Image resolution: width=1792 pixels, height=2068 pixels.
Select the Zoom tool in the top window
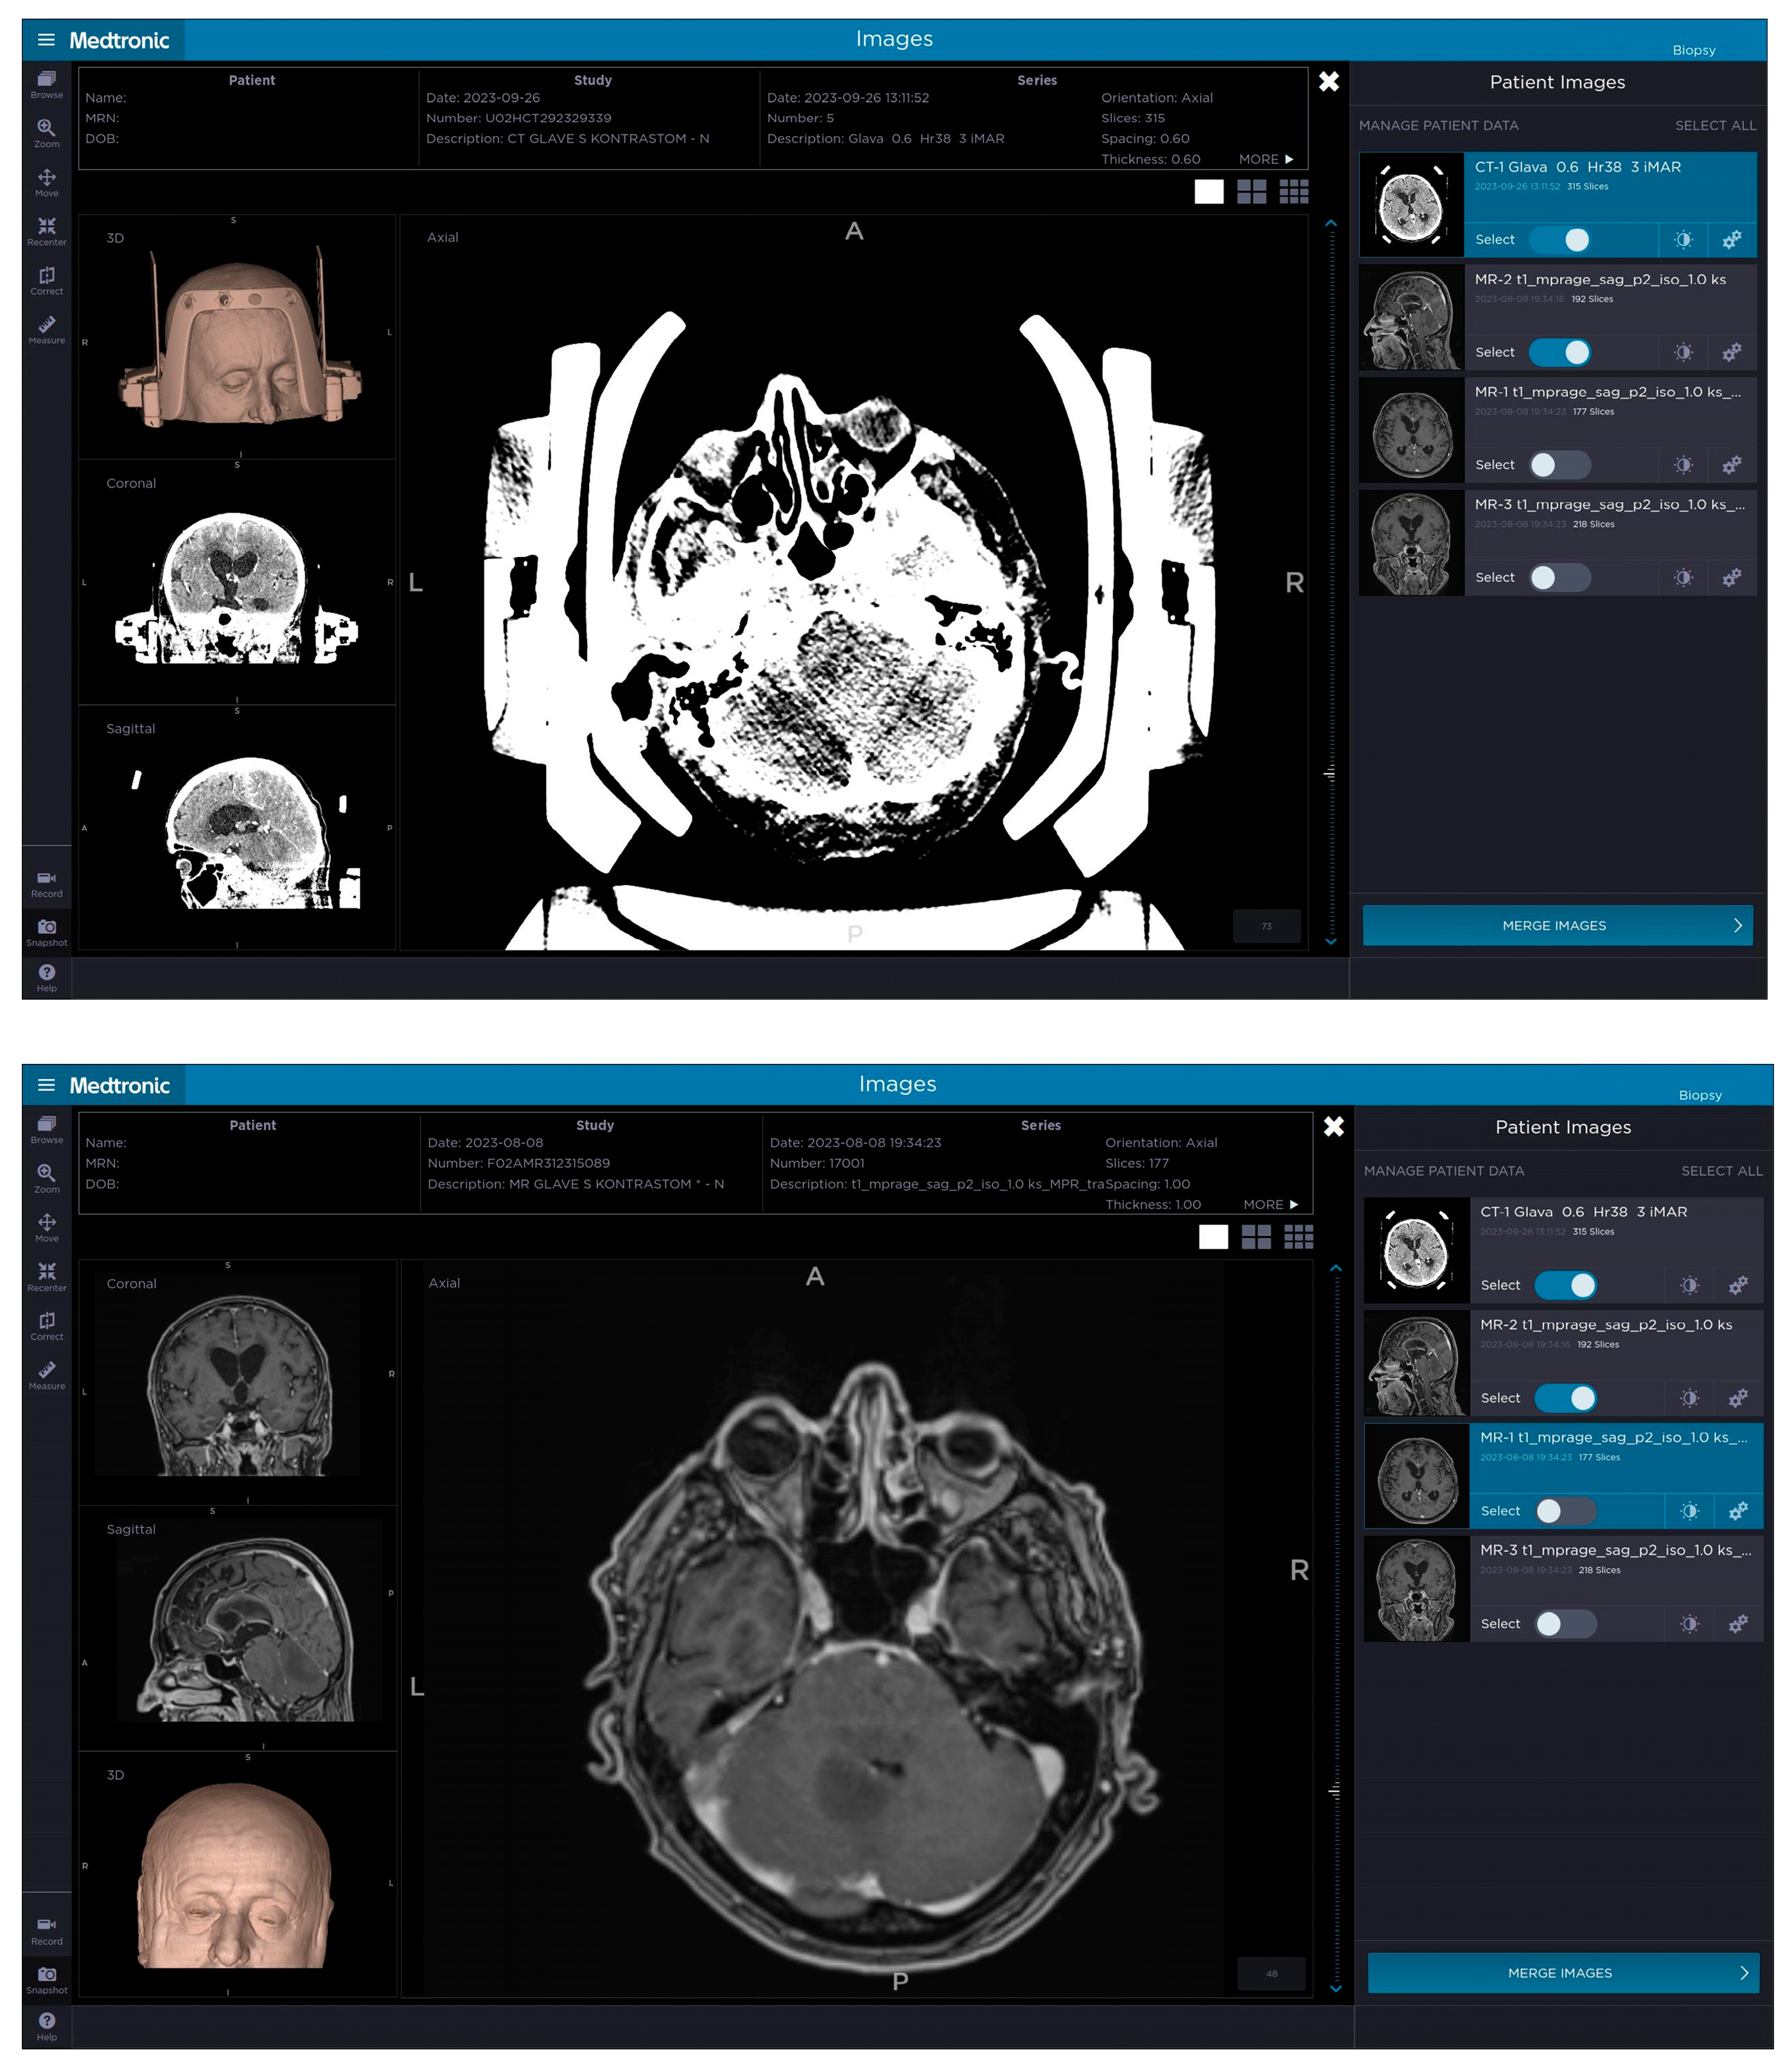46,131
